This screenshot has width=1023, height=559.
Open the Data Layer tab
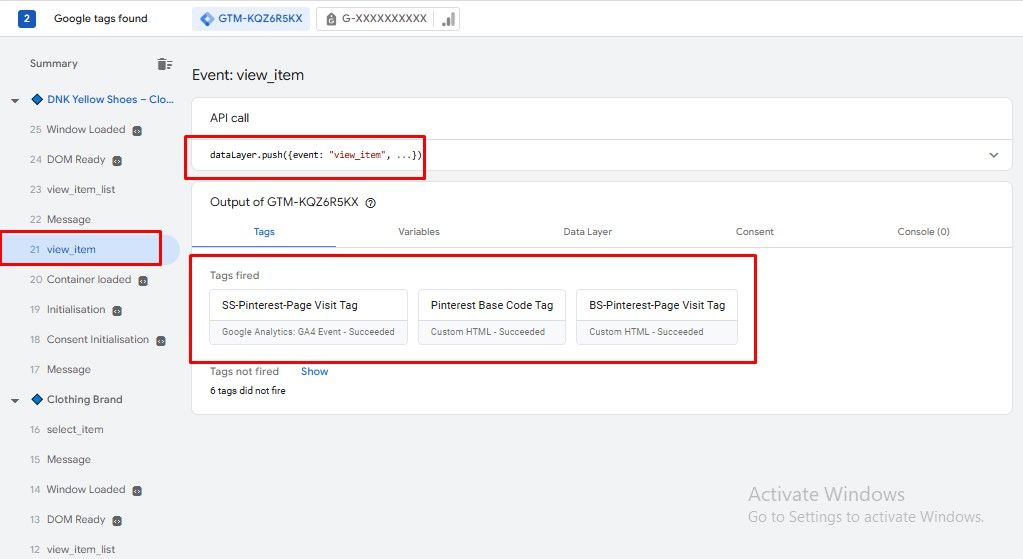587,232
